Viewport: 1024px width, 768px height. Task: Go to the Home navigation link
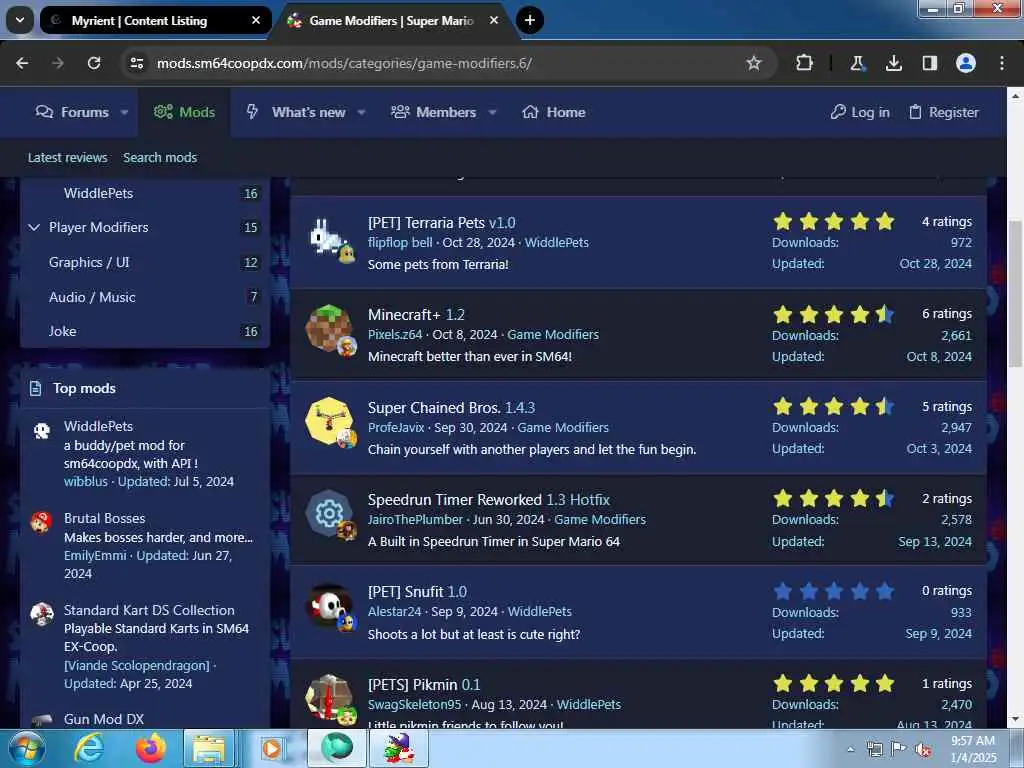tap(554, 112)
